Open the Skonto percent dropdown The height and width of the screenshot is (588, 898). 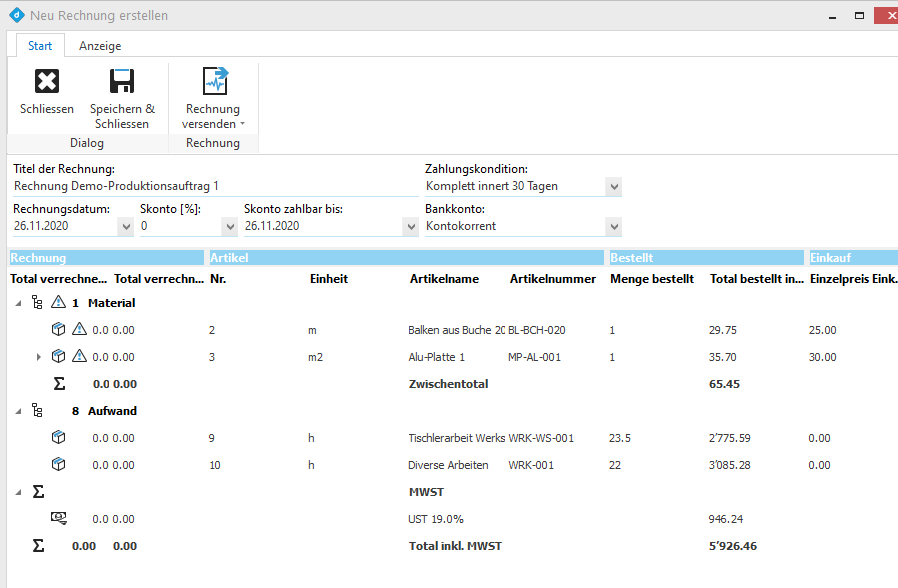click(227, 227)
